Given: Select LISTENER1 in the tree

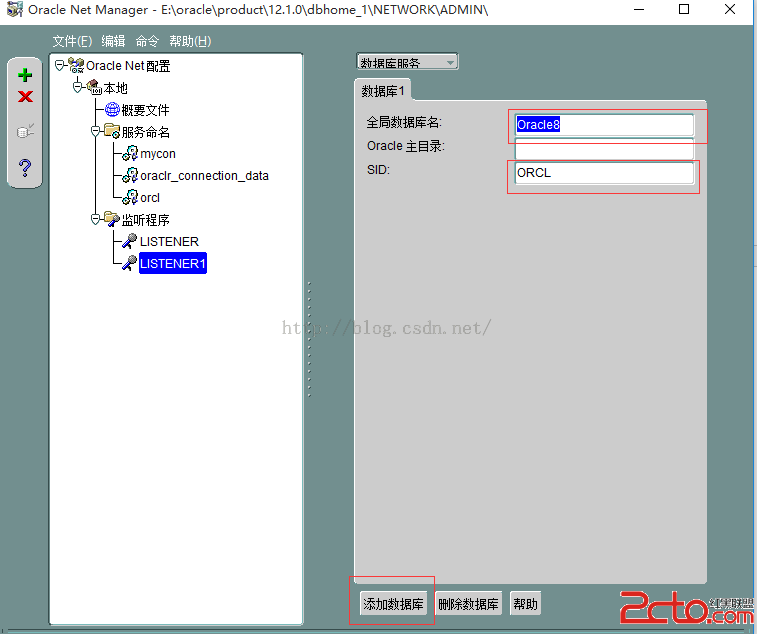Looking at the screenshot, I should pos(173,263).
